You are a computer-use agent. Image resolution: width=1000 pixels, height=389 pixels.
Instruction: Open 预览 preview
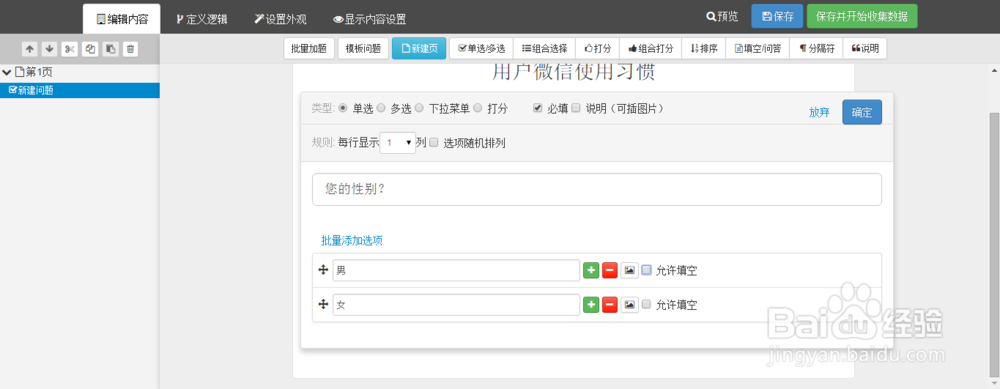[723, 17]
